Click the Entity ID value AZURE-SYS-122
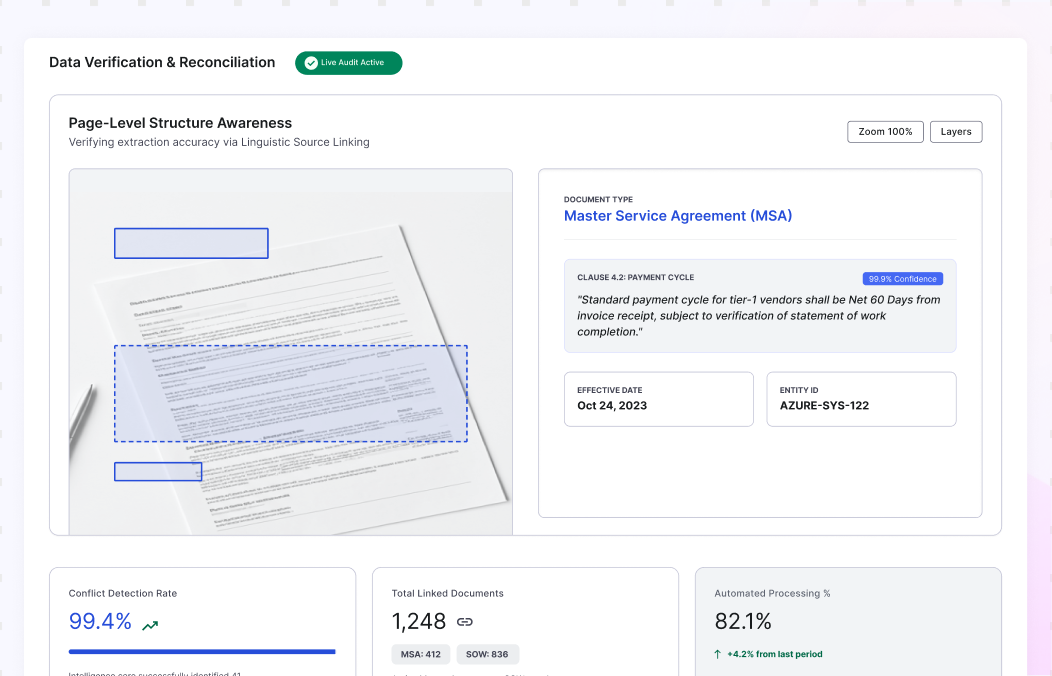This screenshot has width=1052, height=676. (x=824, y=406)
